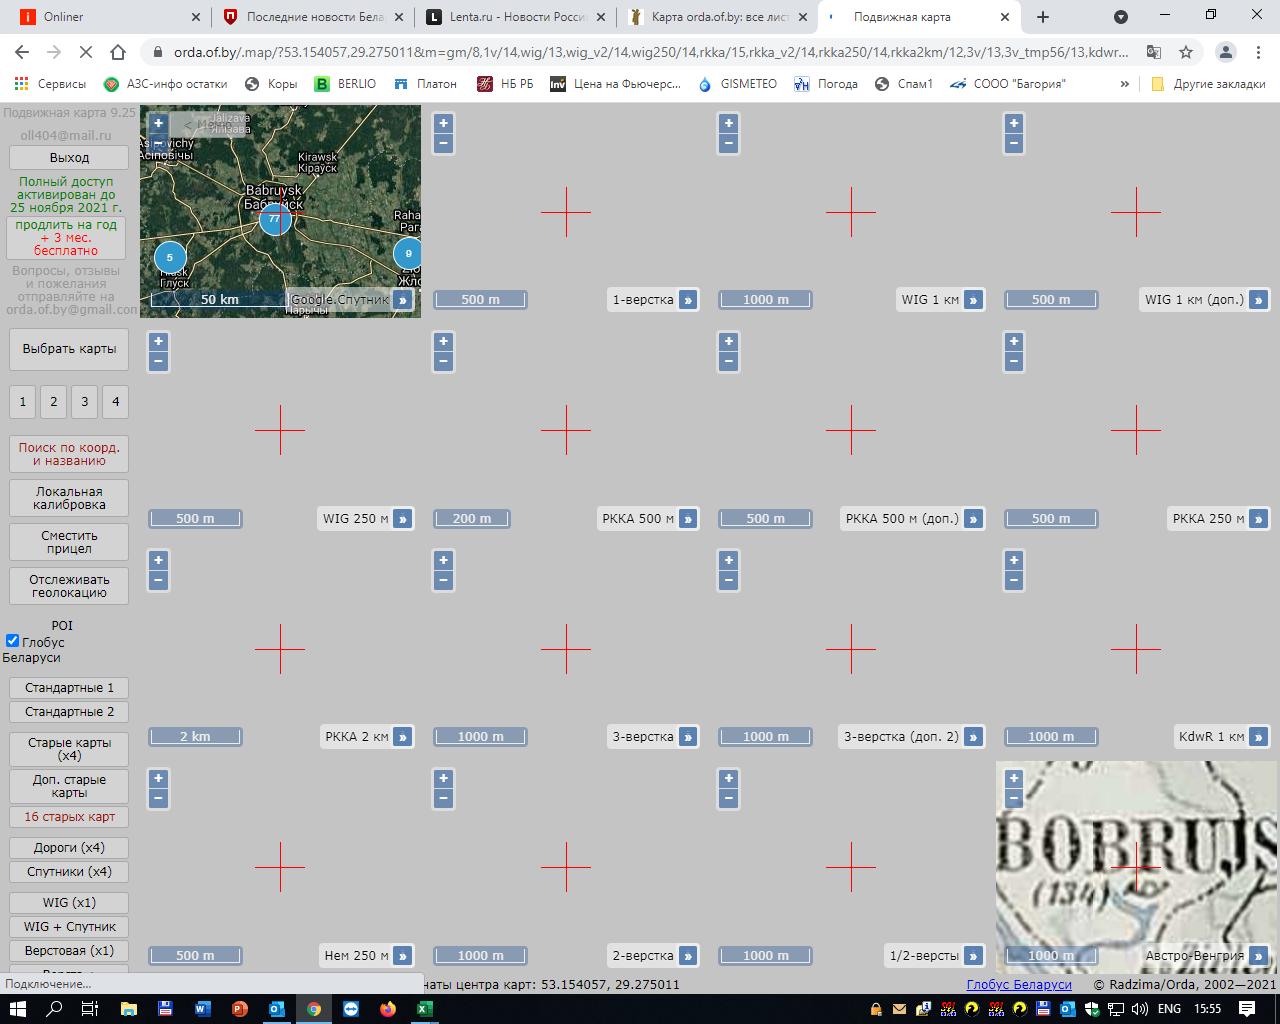Zoom in on the WIG 250 м map
Image resolution: width=1280 pixels, height=1024 pixels.
(x=158, y=342)
